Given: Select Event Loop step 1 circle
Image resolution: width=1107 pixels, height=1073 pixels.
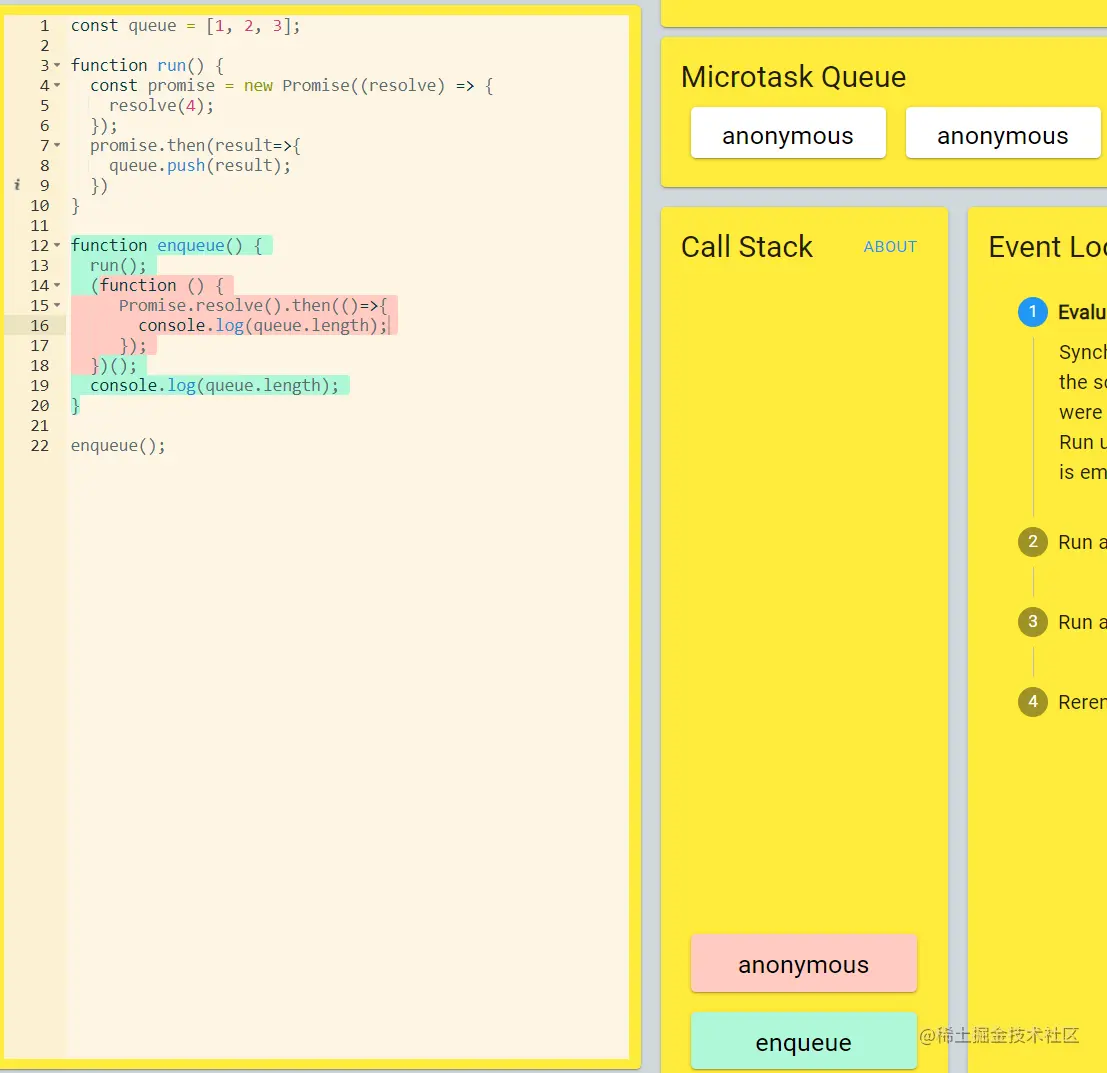Looking at the screenshot, I should 1032,312.
